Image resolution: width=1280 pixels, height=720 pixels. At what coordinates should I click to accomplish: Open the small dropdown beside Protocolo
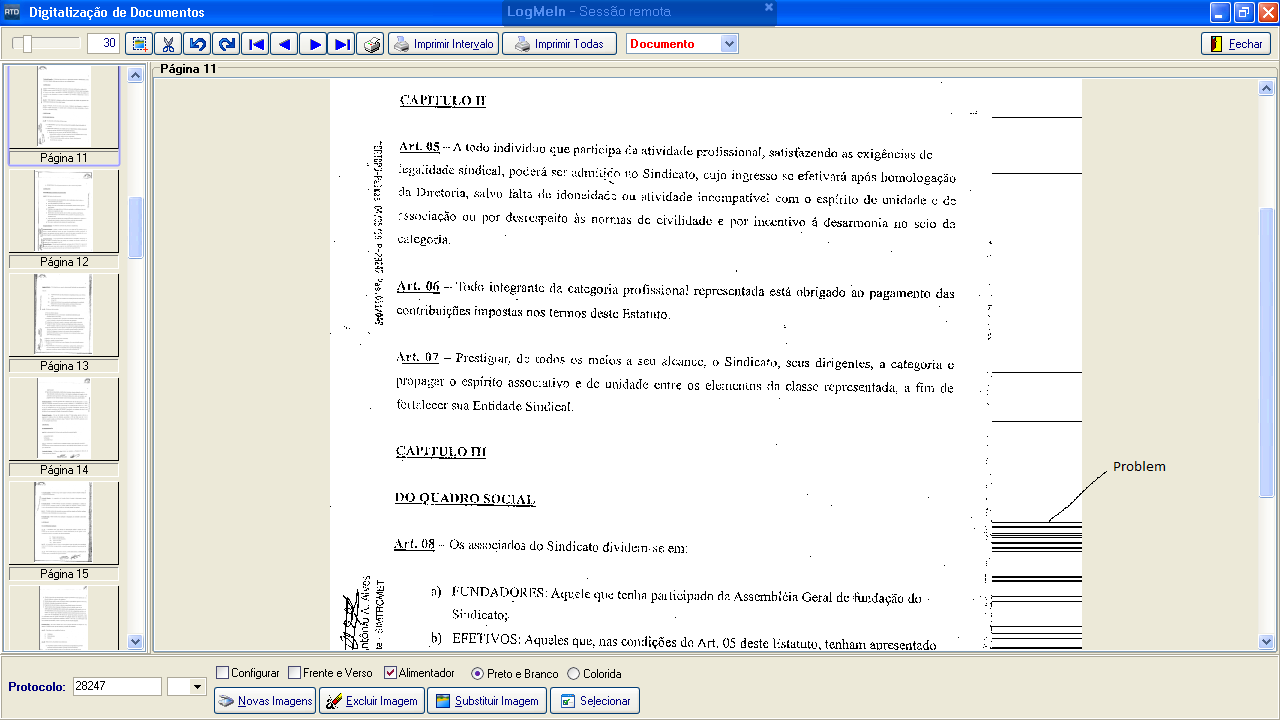tap(196, 687)
